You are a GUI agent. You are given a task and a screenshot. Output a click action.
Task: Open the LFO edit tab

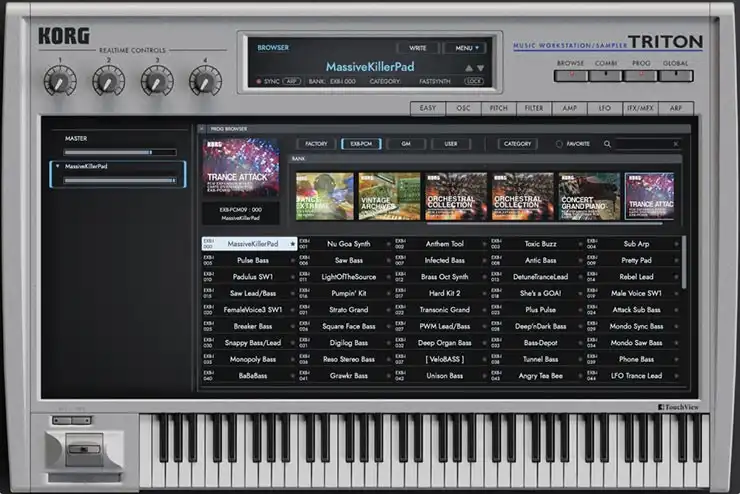point(605,108)
